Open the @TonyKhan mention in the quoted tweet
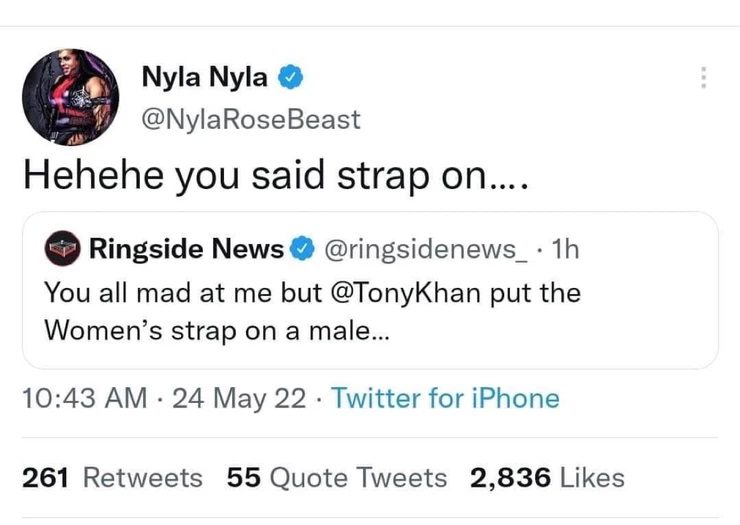740x525 pixels. click(406, 293)
